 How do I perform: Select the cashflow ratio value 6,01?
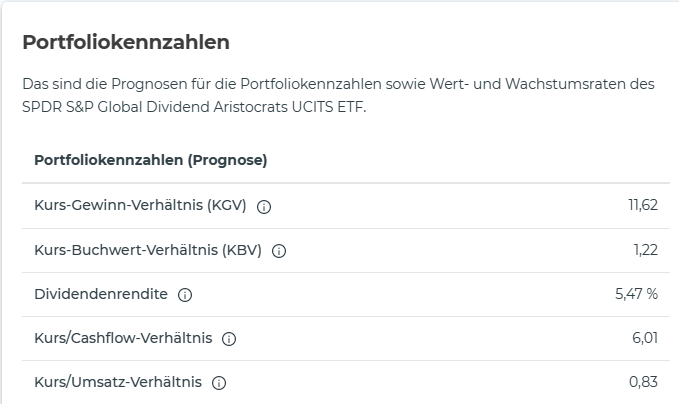[x=644, y=338]
